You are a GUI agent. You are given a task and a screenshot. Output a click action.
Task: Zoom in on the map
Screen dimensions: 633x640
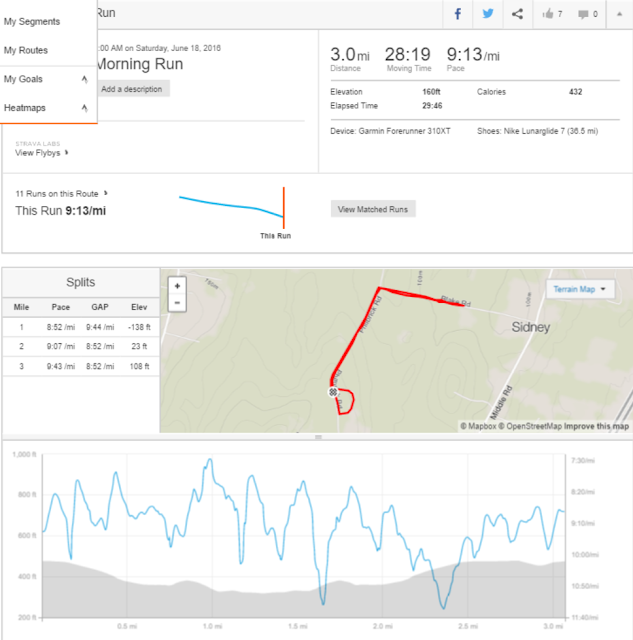(x=177, y=286)
